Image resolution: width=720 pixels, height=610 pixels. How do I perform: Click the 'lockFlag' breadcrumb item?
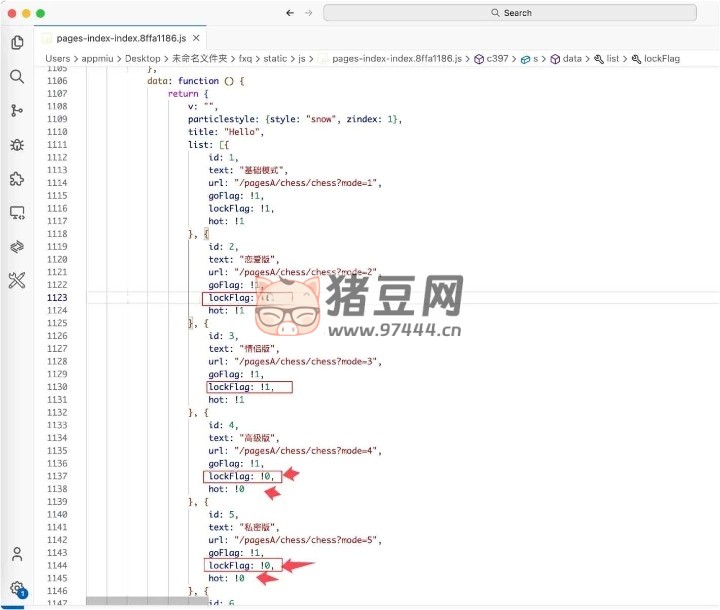[661, 59]
